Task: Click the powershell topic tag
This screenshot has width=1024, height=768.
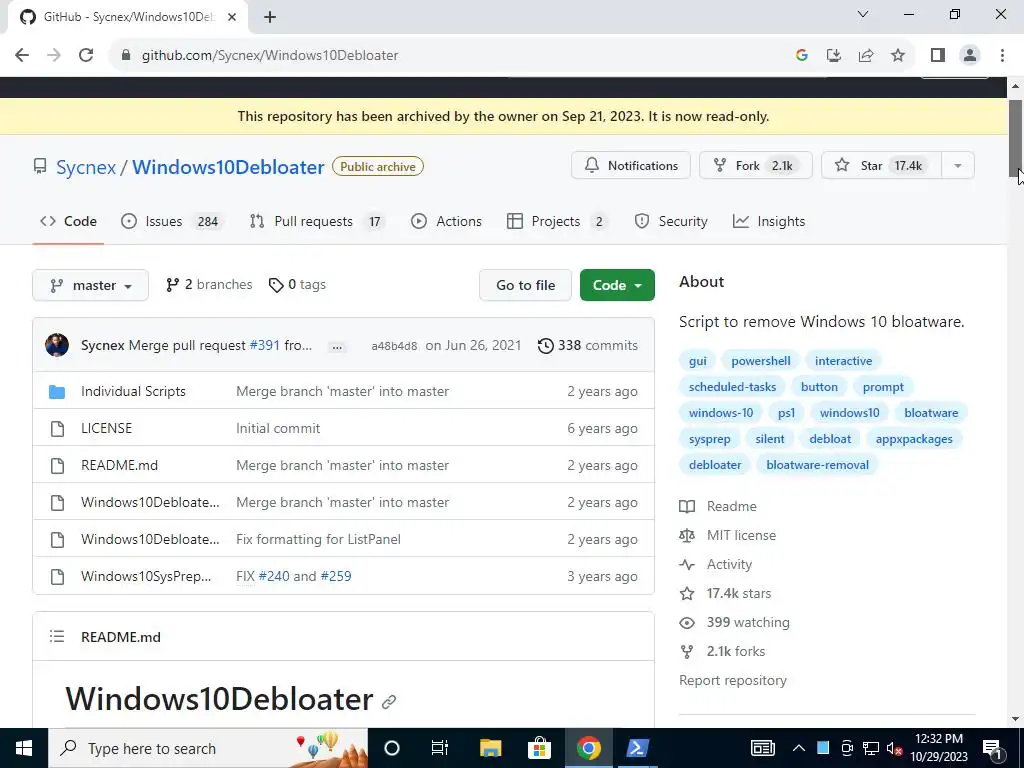Action: (761, 361)
